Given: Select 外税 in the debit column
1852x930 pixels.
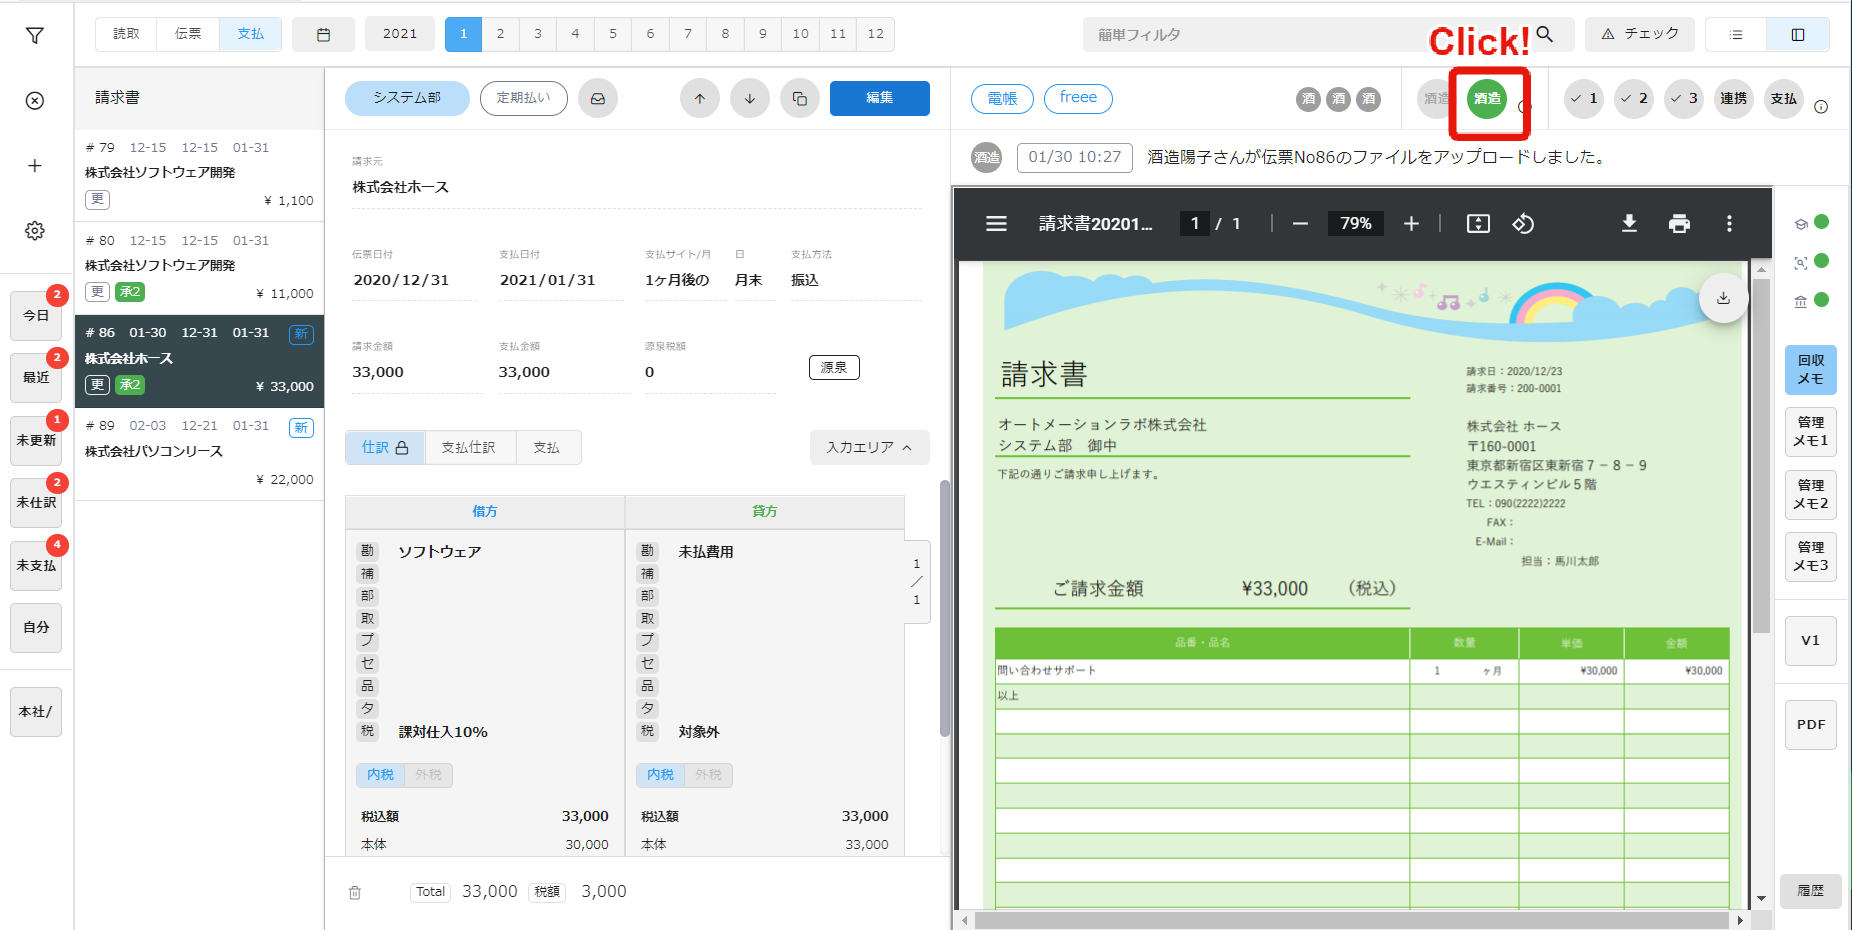Looking at the screenshot, I should coord(428,775).
